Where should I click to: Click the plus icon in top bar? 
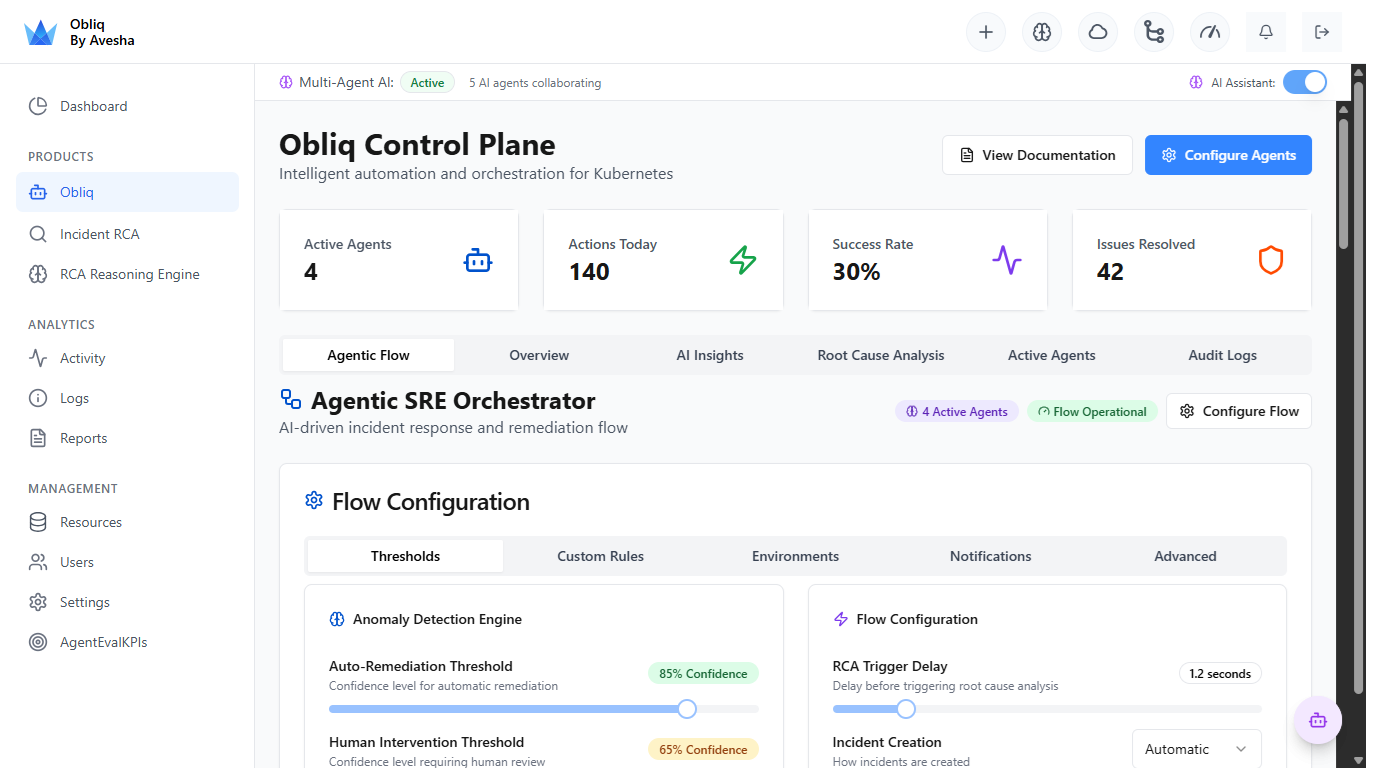pos(986,32)
